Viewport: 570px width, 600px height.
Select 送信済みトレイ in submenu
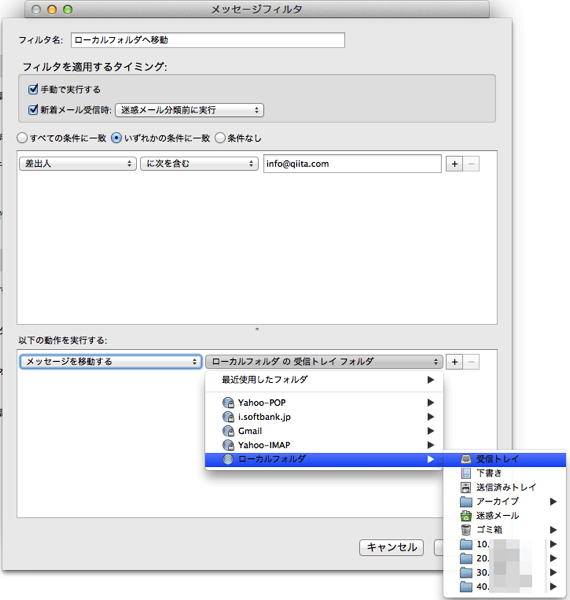(505, 487)
